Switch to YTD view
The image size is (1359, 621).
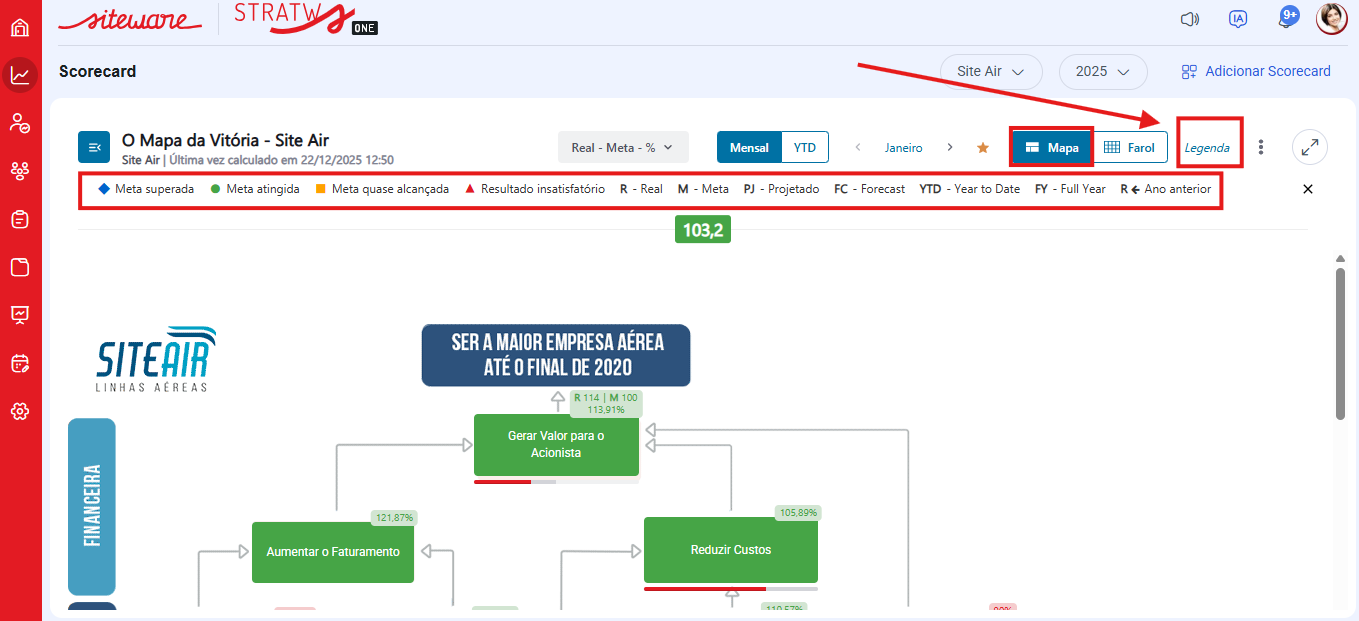point(804,147)
